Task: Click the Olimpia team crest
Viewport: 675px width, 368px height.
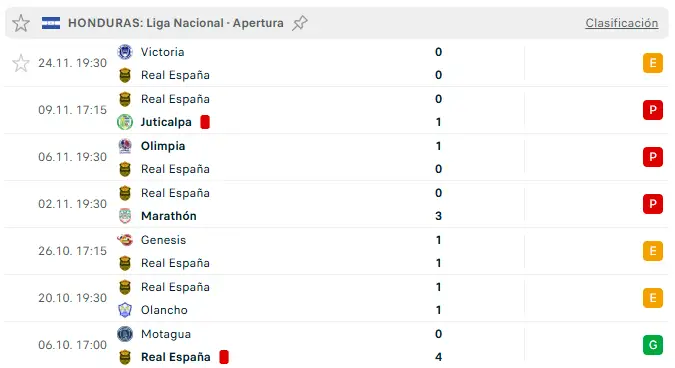Action: (x=125, y=146)
